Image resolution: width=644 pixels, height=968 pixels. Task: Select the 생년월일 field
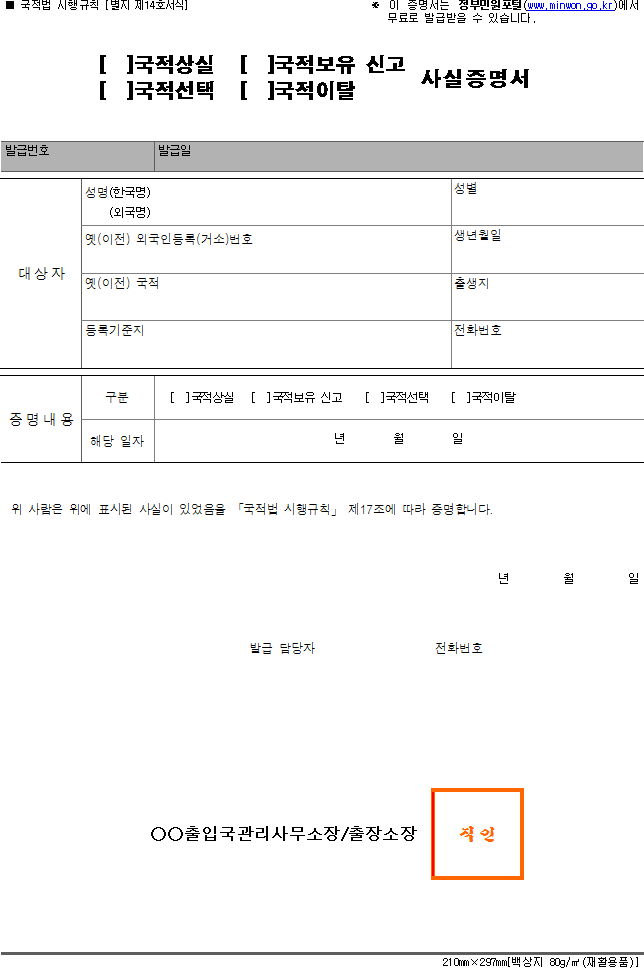pyautogui.click(x=548, y=249)
